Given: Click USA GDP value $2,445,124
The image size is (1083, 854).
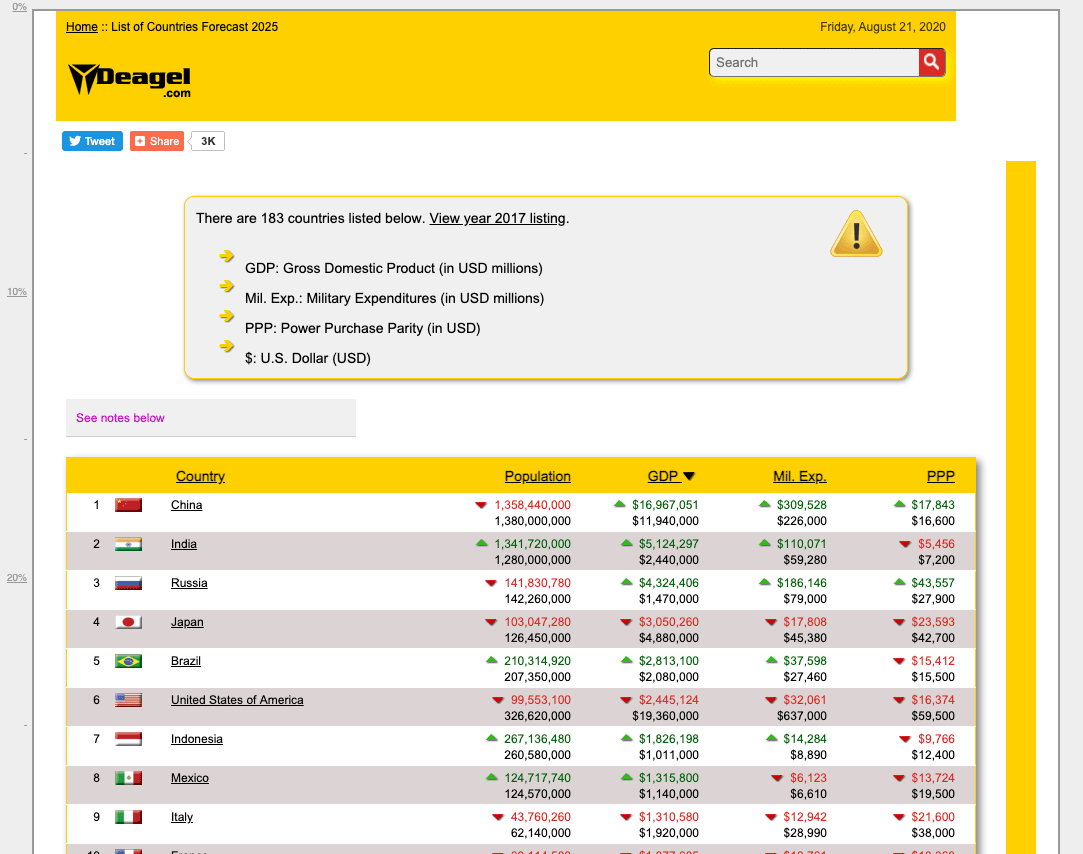Looking at the screenshot, I should (x=669, y=700).
